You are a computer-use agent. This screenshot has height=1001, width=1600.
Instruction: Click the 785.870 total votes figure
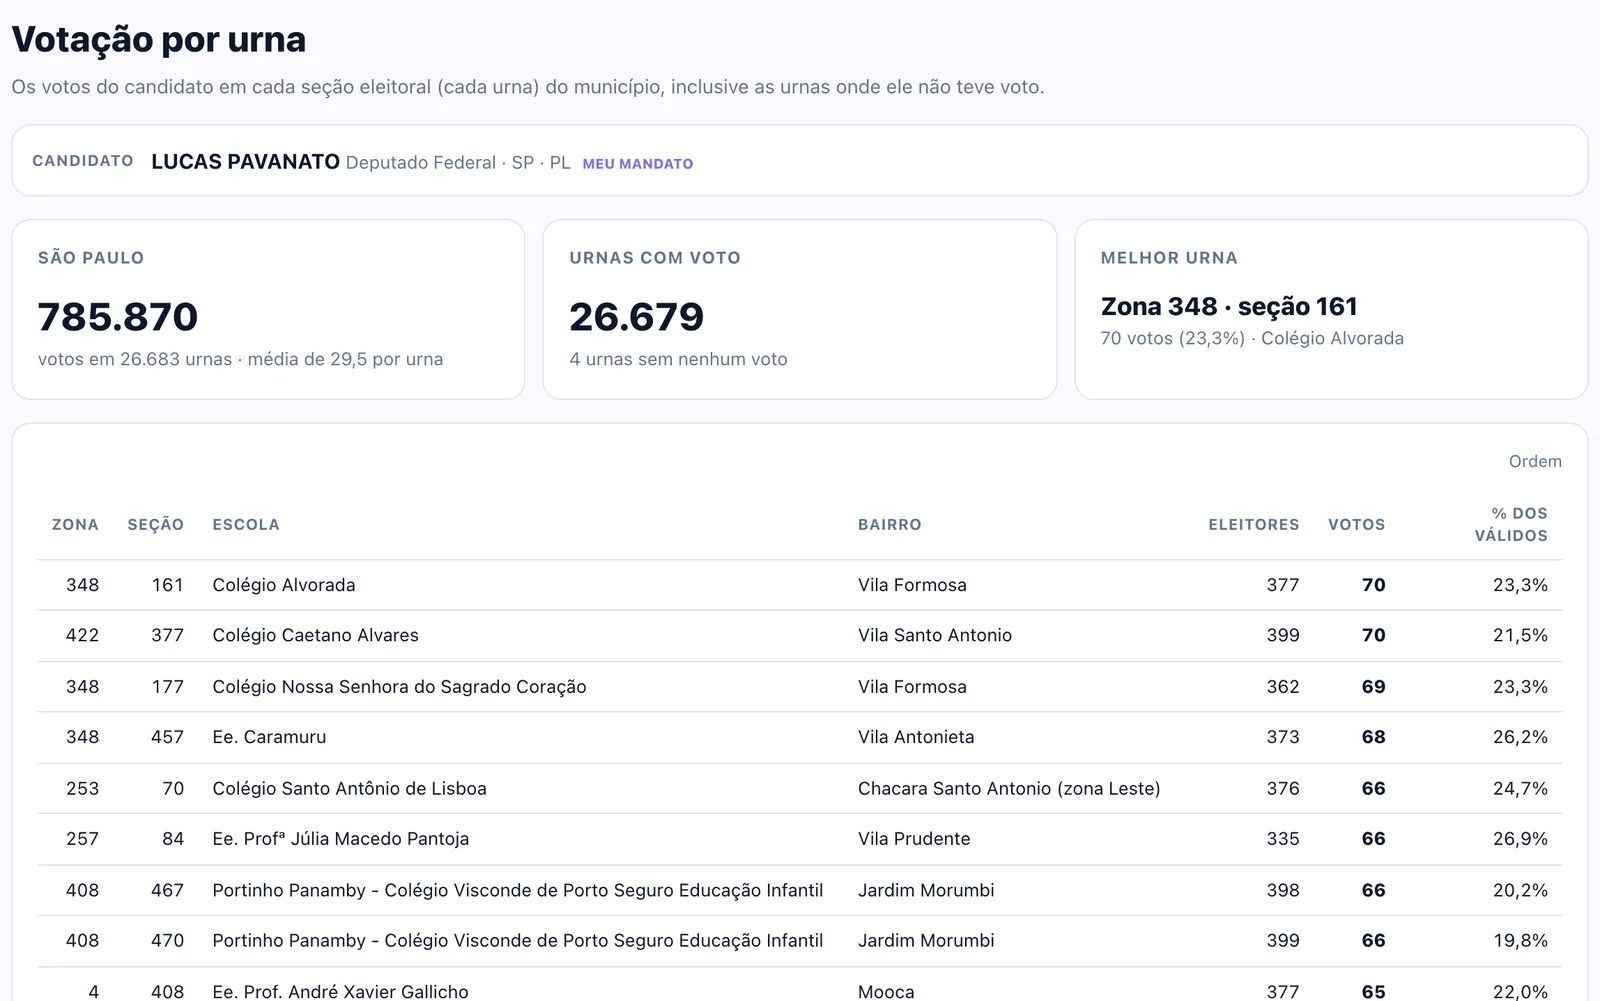tap(118, 317)
